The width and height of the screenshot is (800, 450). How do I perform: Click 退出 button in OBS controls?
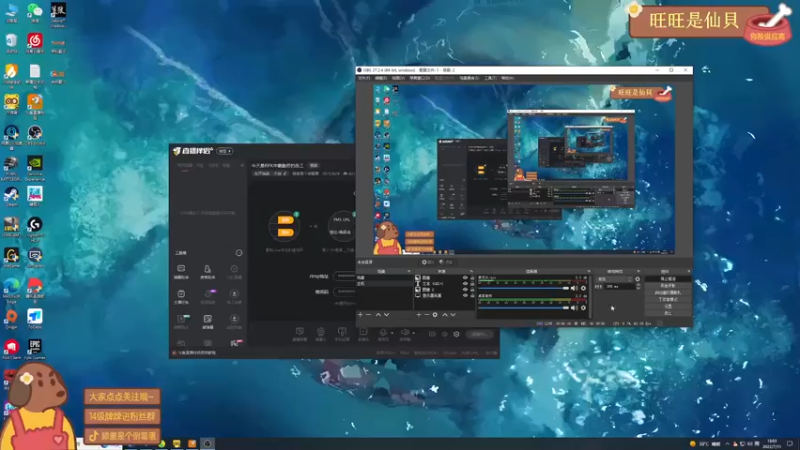(668, 313)
